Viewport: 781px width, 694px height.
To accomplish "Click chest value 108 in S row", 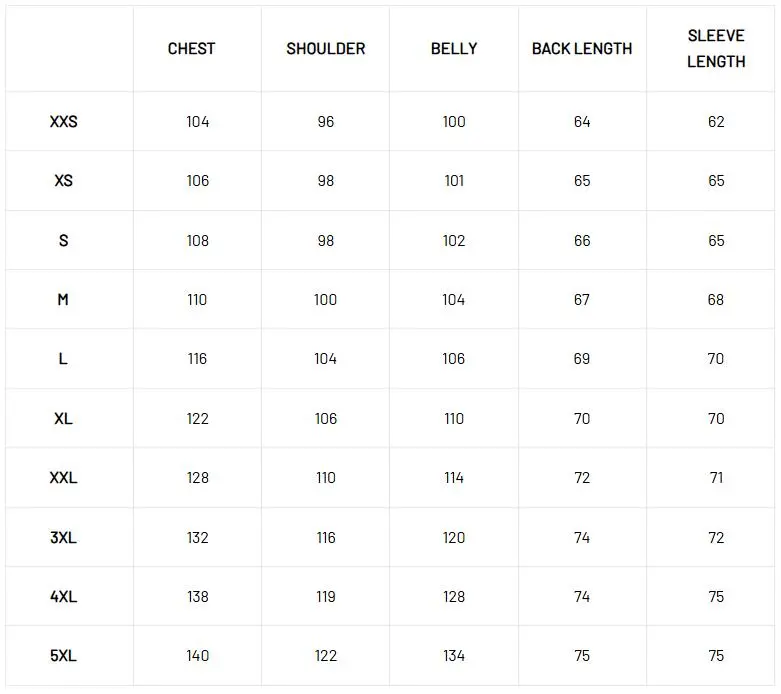I will (197, 241).
